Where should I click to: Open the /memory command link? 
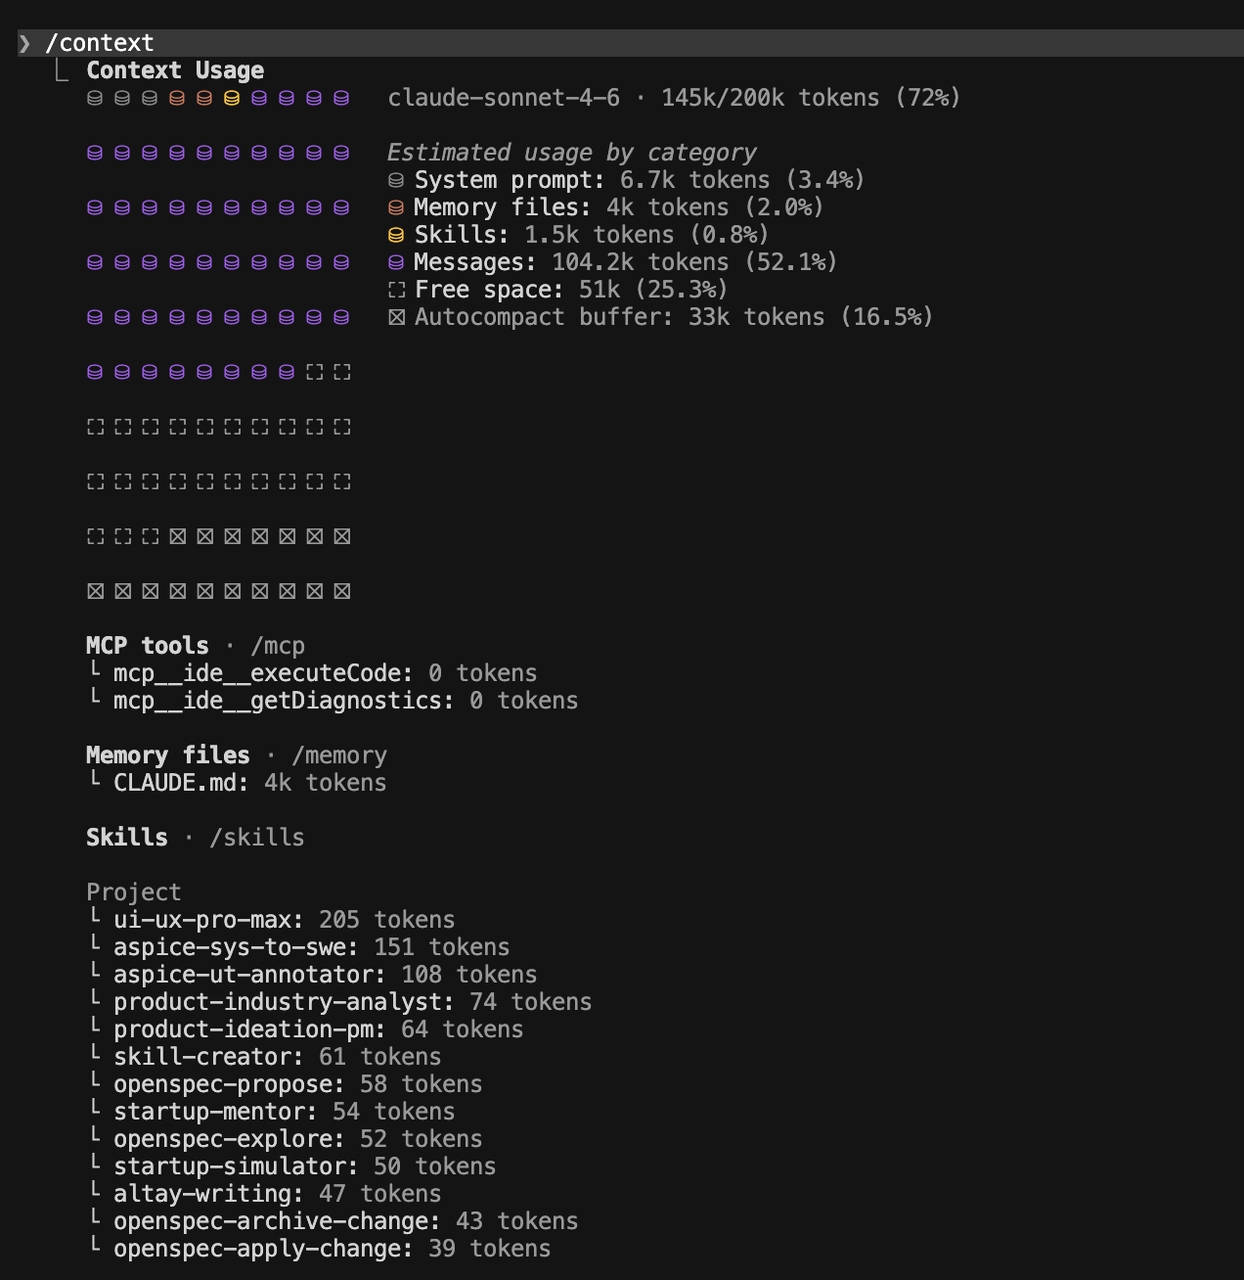pos(339,756)
